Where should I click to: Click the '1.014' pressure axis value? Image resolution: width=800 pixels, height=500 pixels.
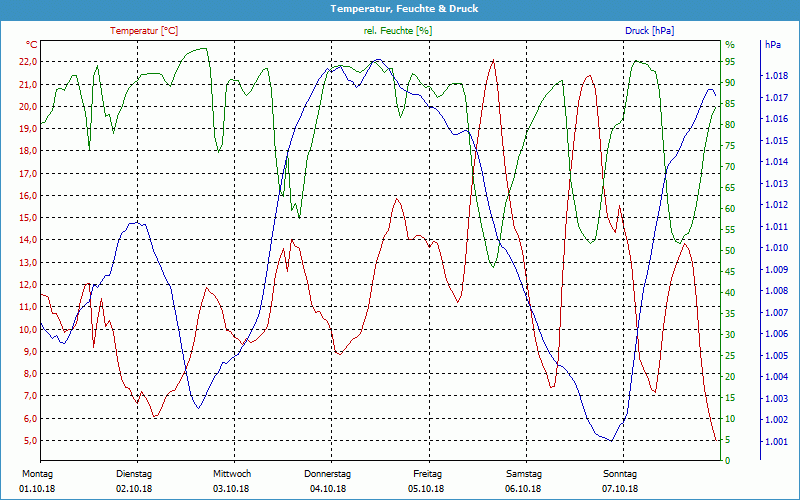point(777,162)
